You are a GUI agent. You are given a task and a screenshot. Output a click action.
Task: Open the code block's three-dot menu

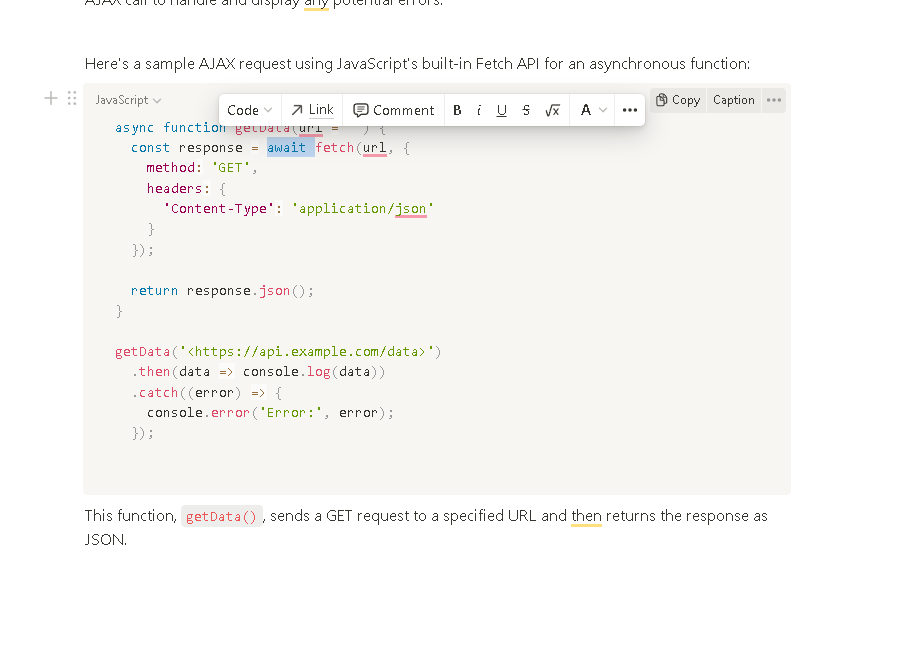(774, 100)
